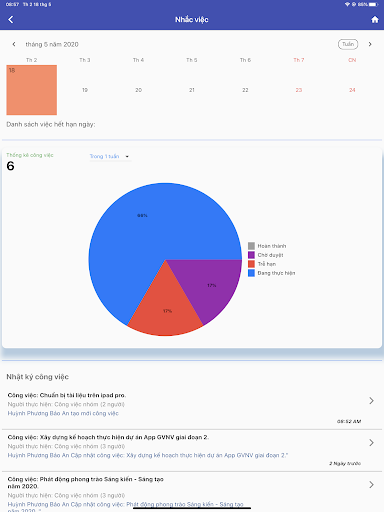Screen dimensions: 384x512
Task: Open details chevron for 'Xây dựng kế hoạch' task
Action: 371,443
